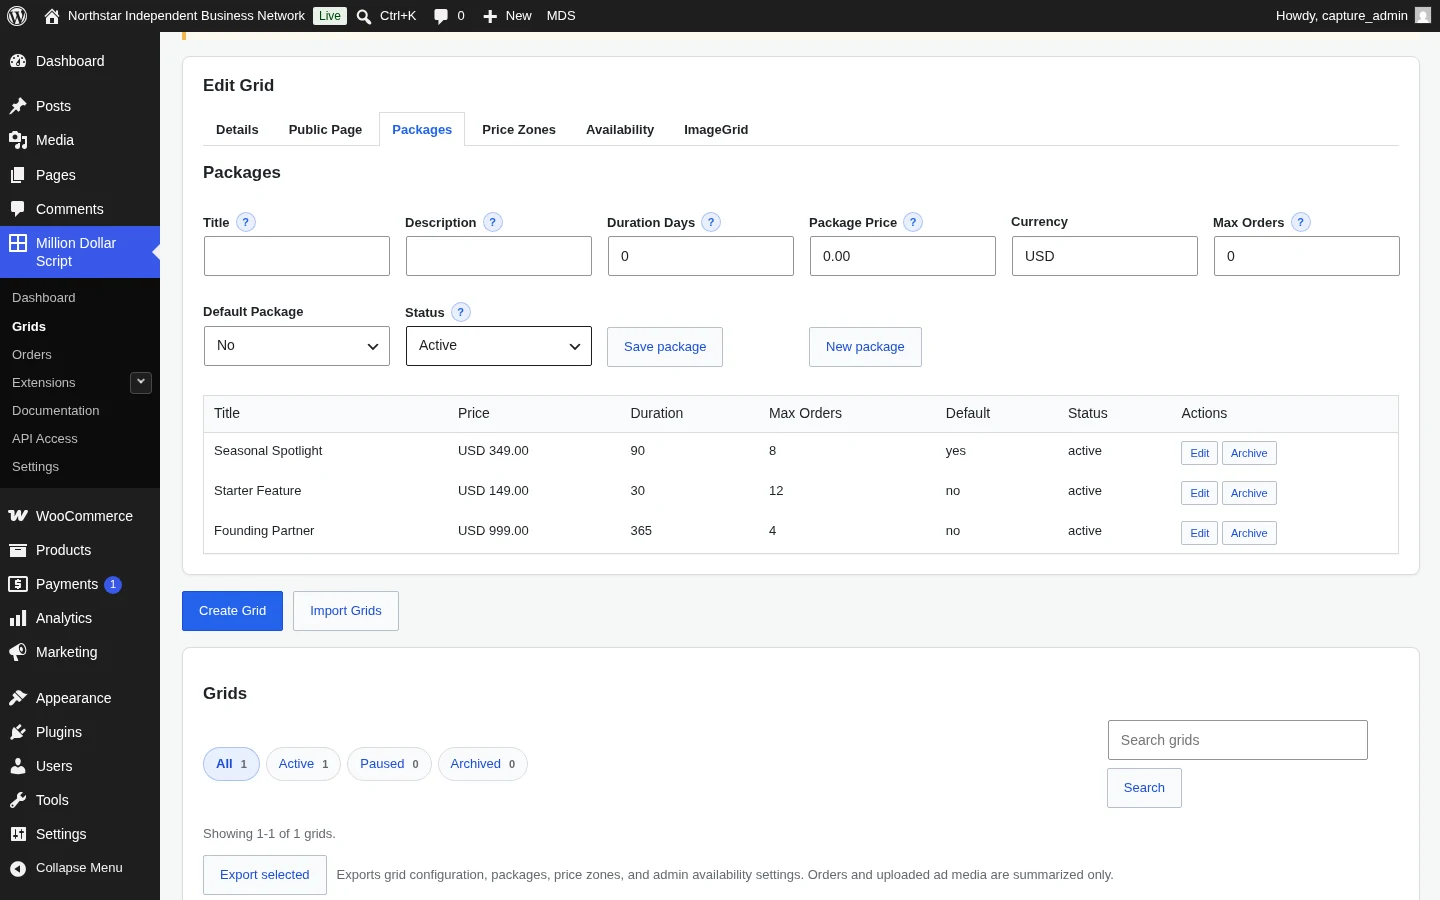Image resolution: width=1440 pixels, height=900 pixels.
Task: Click the Users person icon
Action: pos(18,766)
